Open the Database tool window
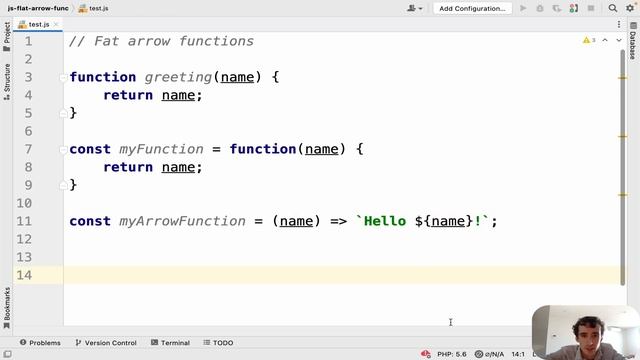 pos(633,41)
